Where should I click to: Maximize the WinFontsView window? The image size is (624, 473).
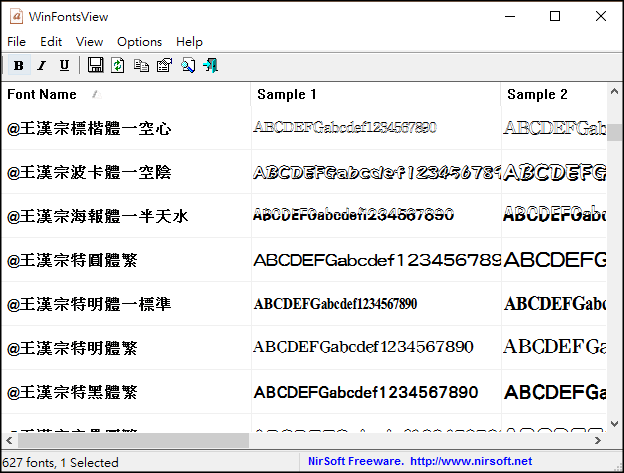(x=555, y=16)
